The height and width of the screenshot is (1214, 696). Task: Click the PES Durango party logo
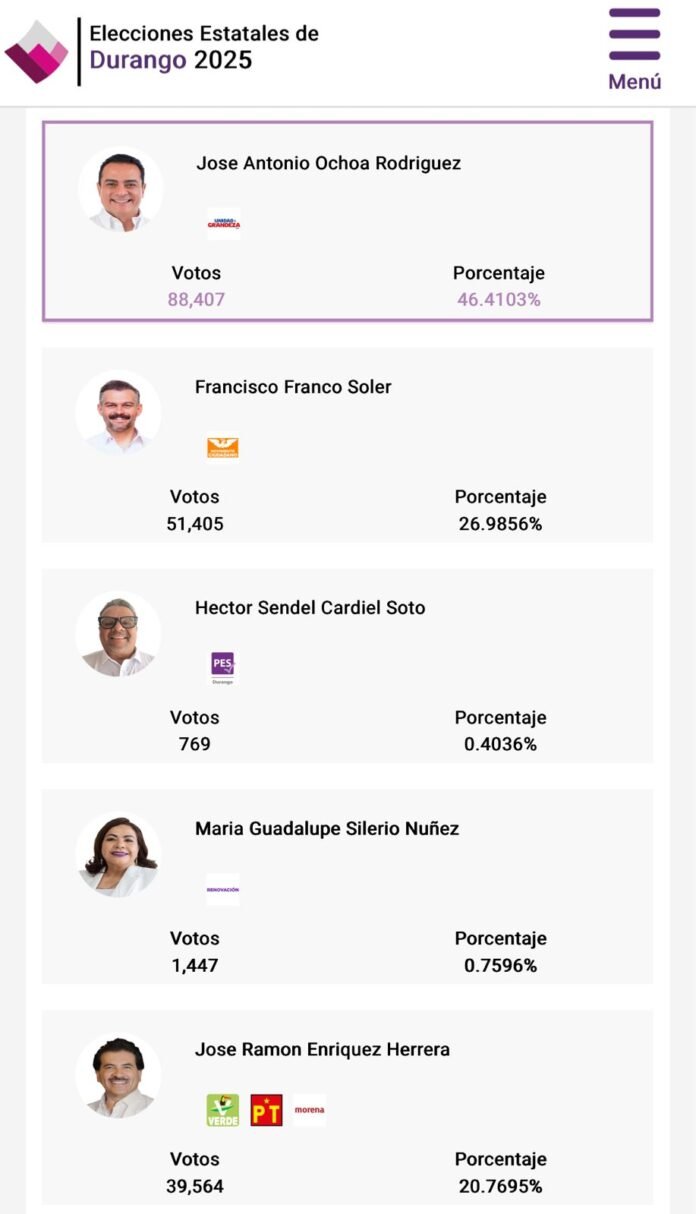(223, 668)
